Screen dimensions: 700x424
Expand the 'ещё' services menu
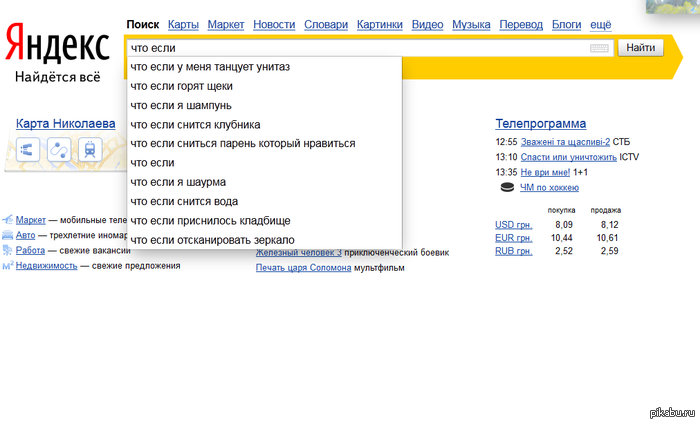point(600,23)
